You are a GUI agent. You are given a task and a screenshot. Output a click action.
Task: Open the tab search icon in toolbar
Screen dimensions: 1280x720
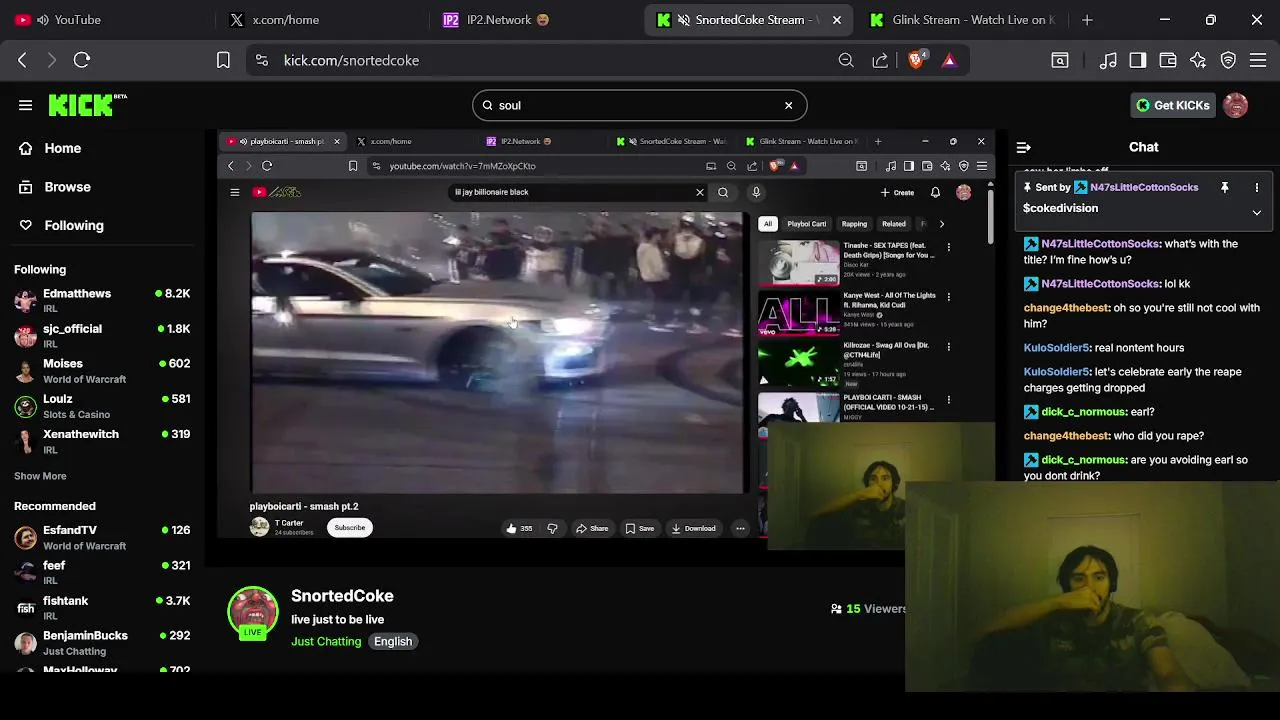pos(1060,60)
